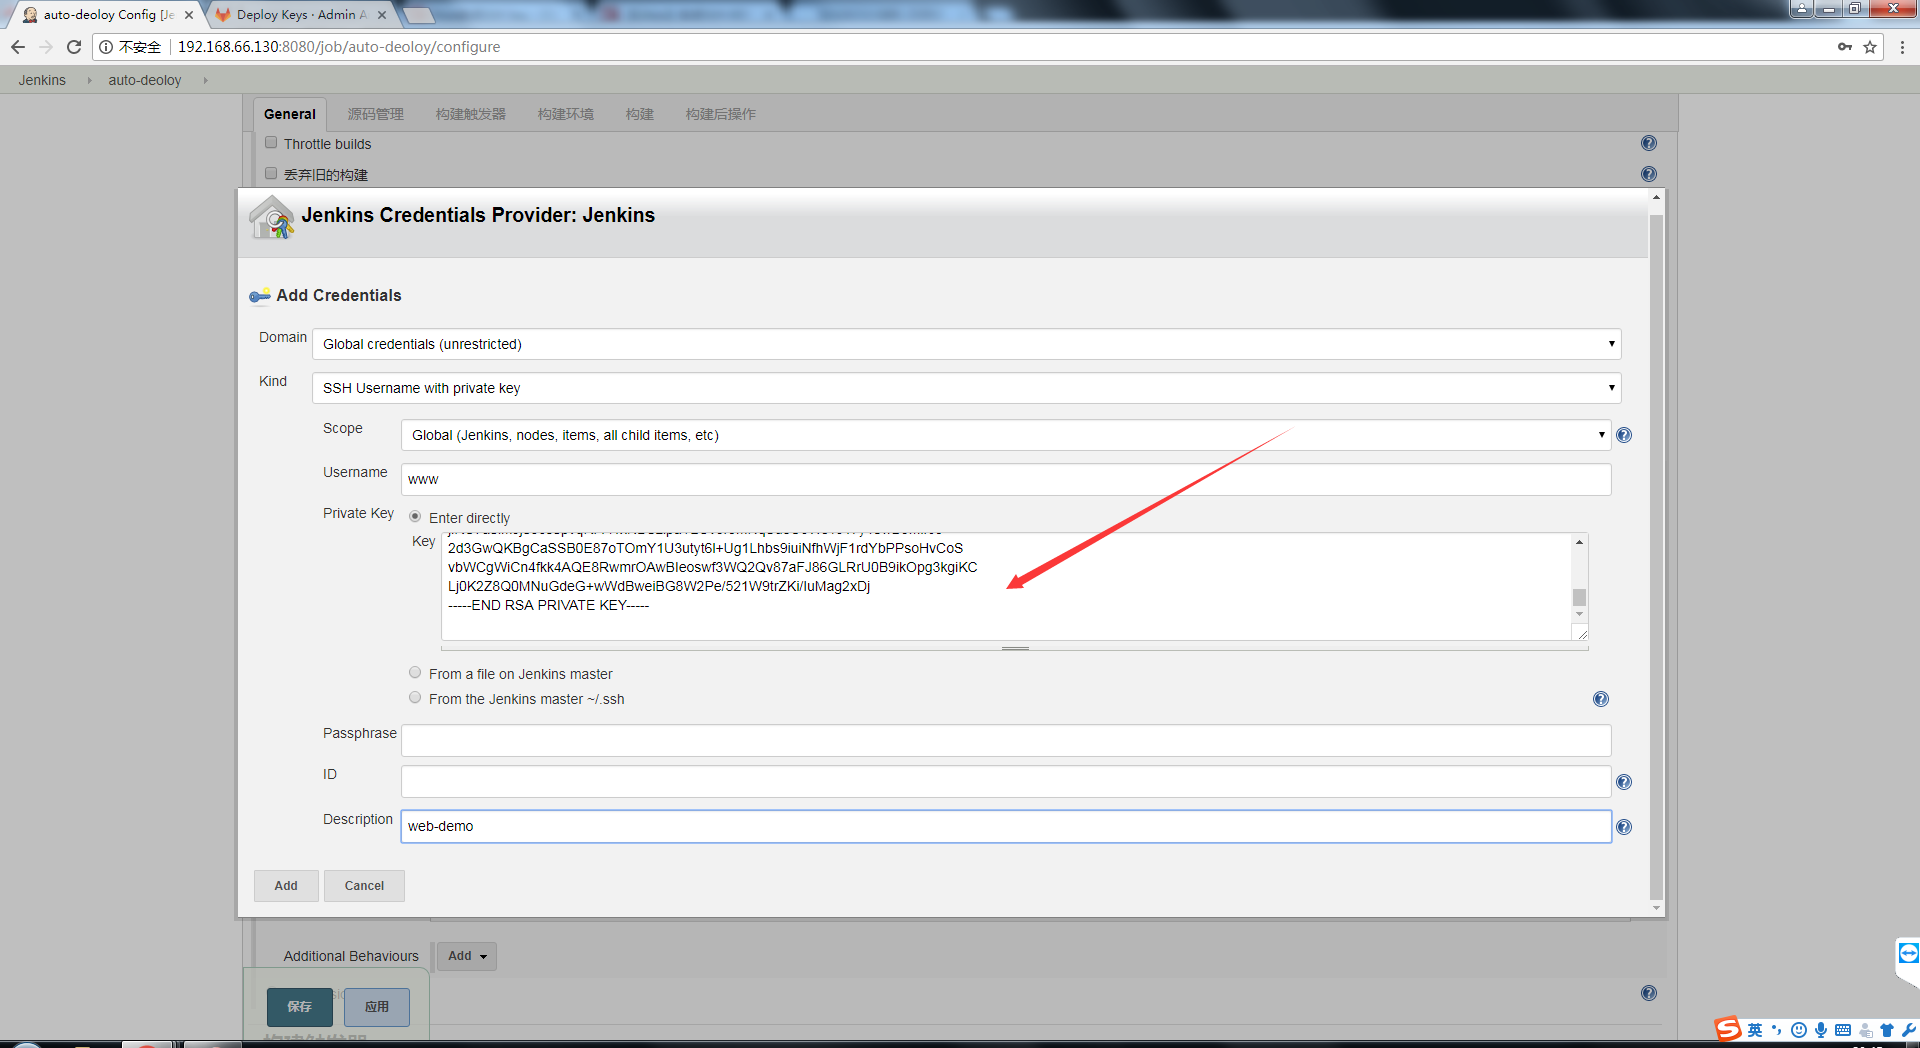Choose From a file on Jenkins master
This screenshot has width=1920, height=1048.
pos(415,673)
